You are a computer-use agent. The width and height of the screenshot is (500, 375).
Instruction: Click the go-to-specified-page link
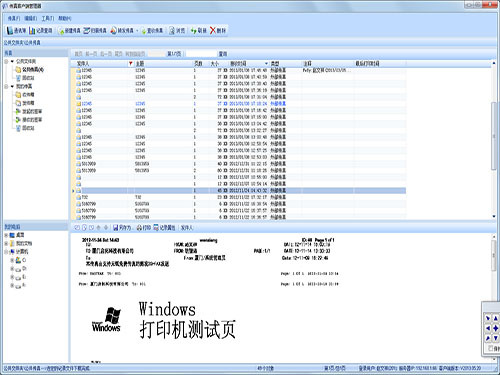[x=135, y=54]
